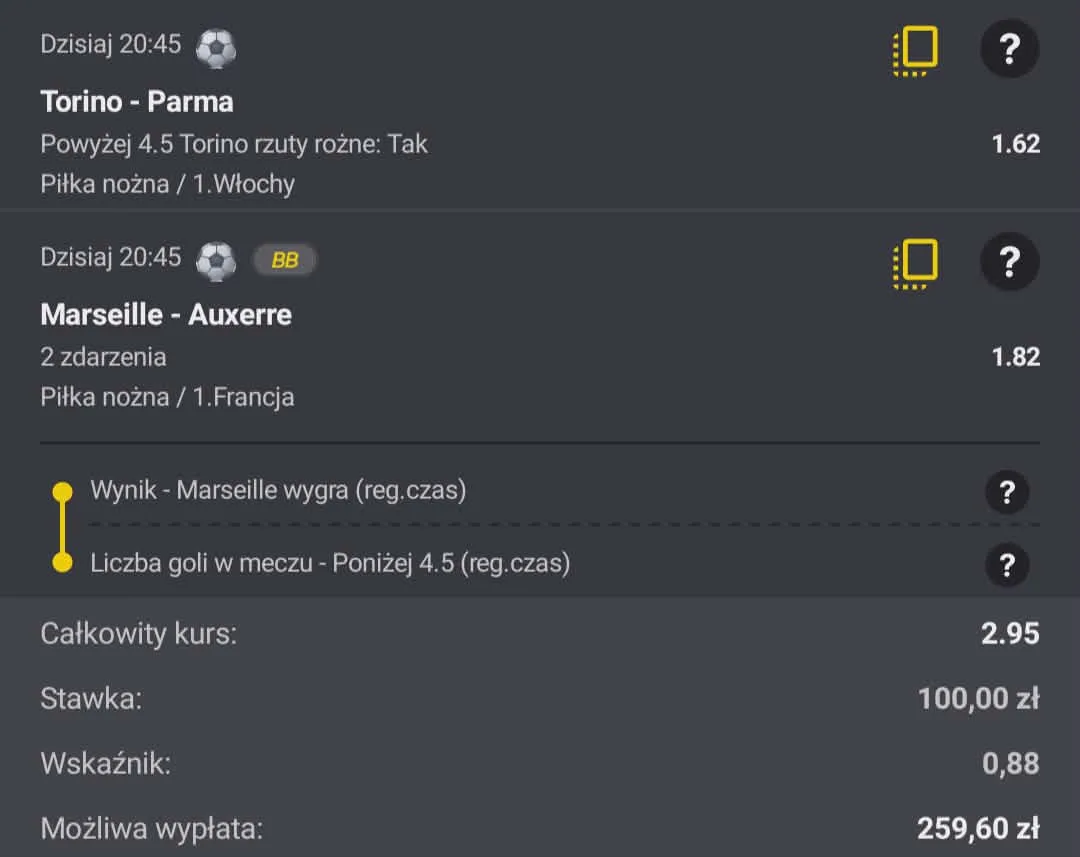The width and height of the screenshot is (1080, 857).
Task: Click the question mark beside Marseille - Auxerre
Action: point(1010,261)
